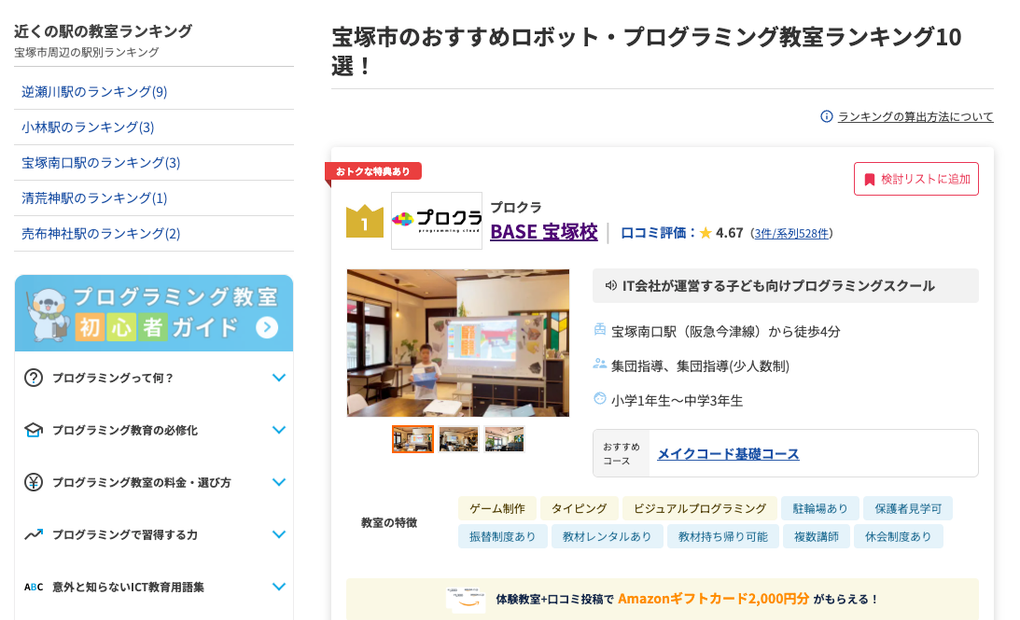Click the face icon beside 小学1年生～中学3年生
Image resolution: width=1020 pixels, height=620 pixels.
click(600, 398)
